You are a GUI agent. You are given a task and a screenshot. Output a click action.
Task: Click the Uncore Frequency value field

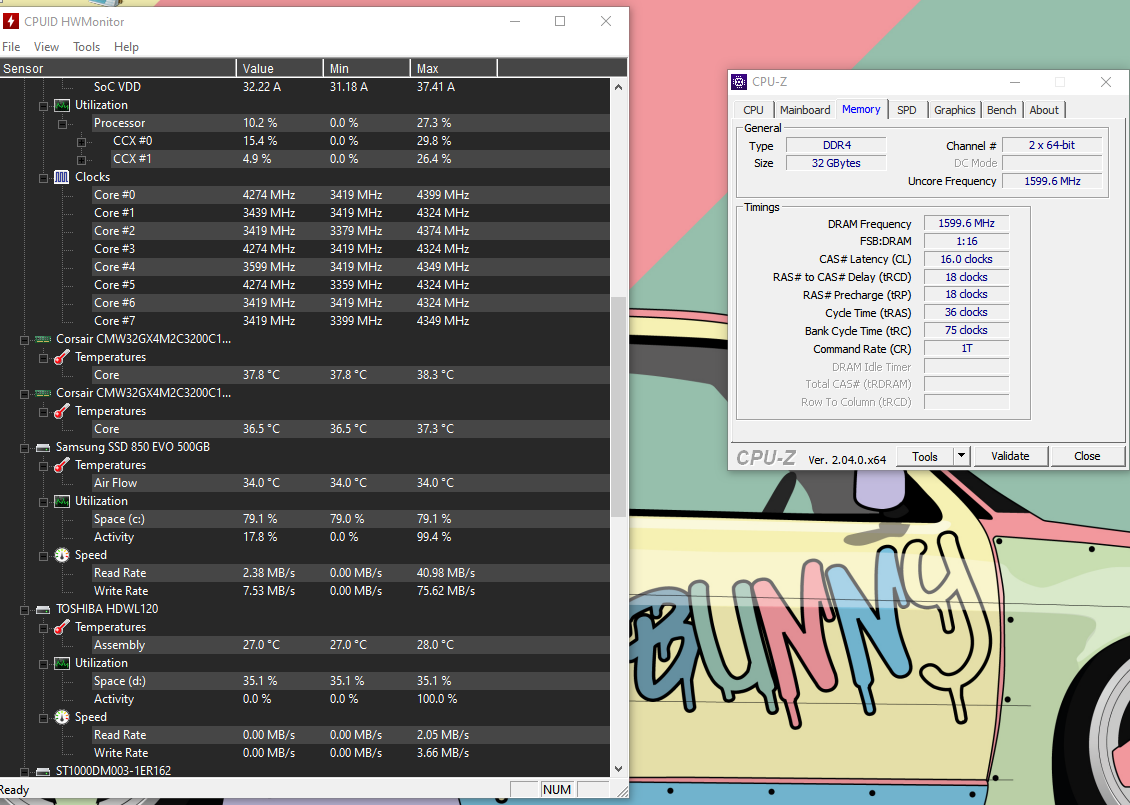tap(1052, 181)
